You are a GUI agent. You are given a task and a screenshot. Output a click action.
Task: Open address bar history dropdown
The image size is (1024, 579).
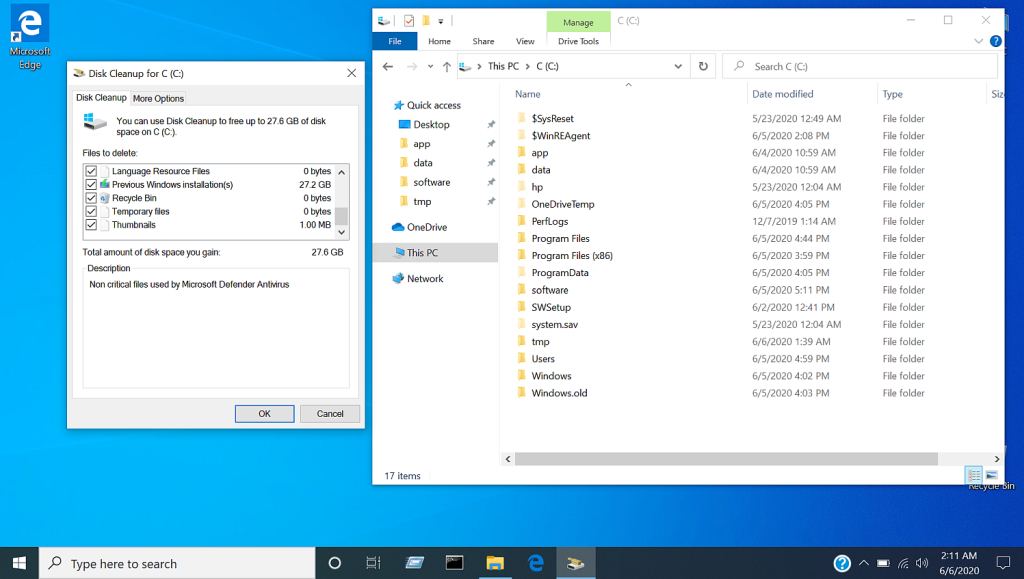pos(678,67)
